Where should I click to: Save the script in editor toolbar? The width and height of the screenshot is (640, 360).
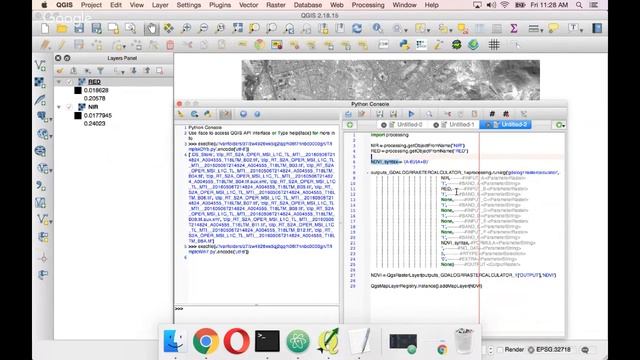pos(380,114)
